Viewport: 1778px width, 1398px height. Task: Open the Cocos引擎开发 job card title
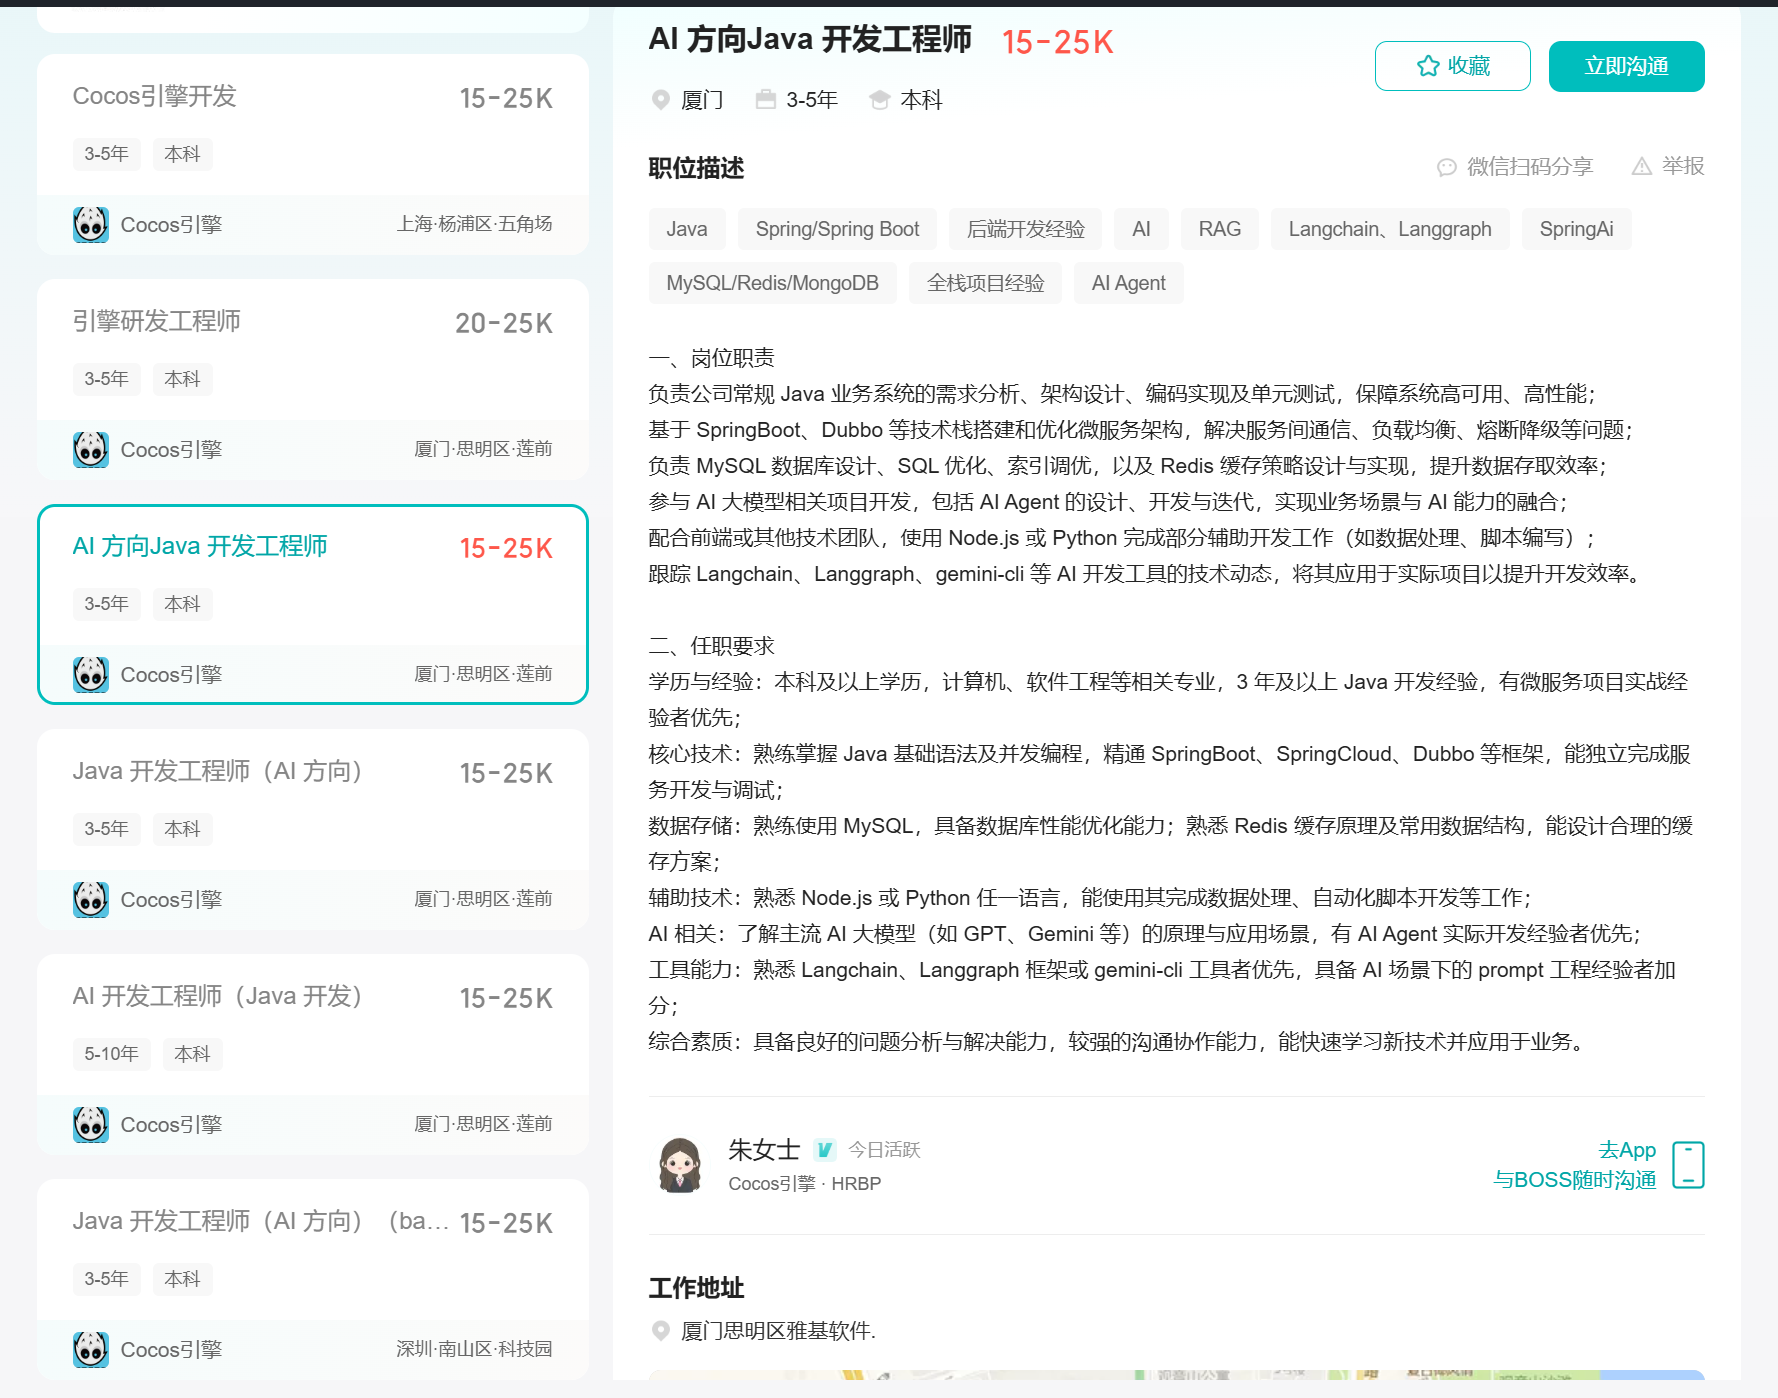(154, 96)
